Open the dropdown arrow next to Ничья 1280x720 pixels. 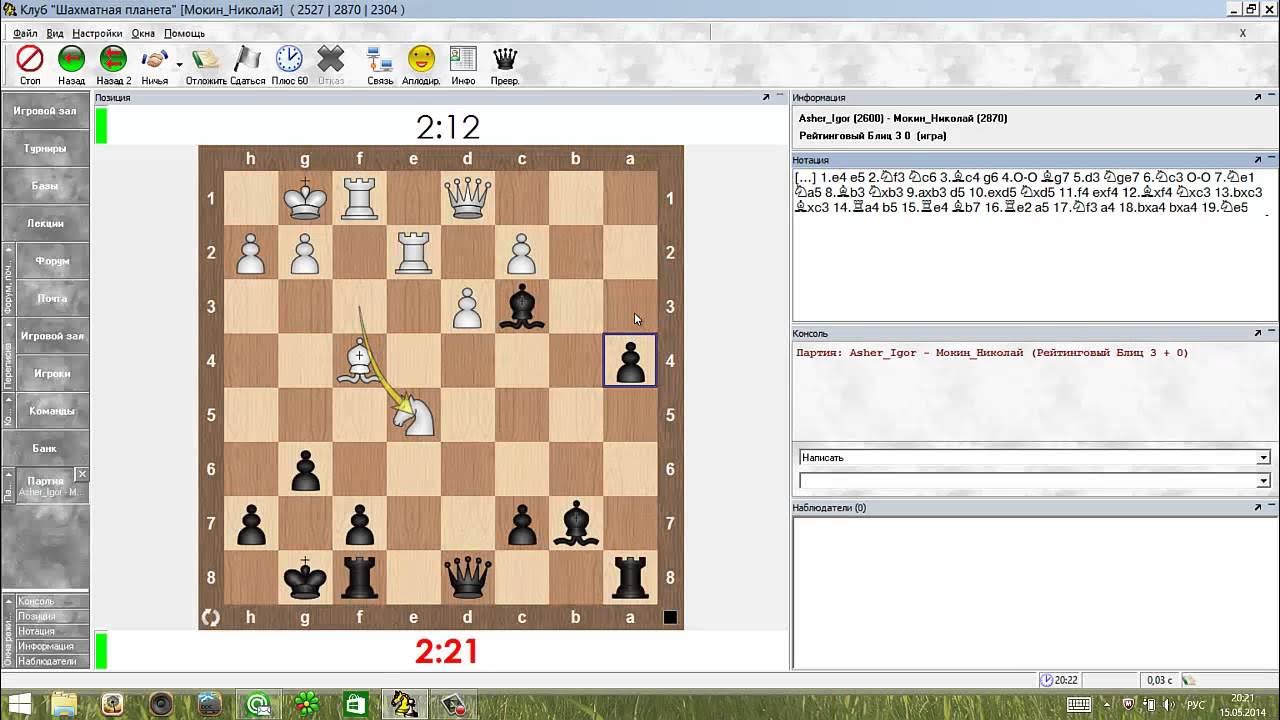point(179,64)
